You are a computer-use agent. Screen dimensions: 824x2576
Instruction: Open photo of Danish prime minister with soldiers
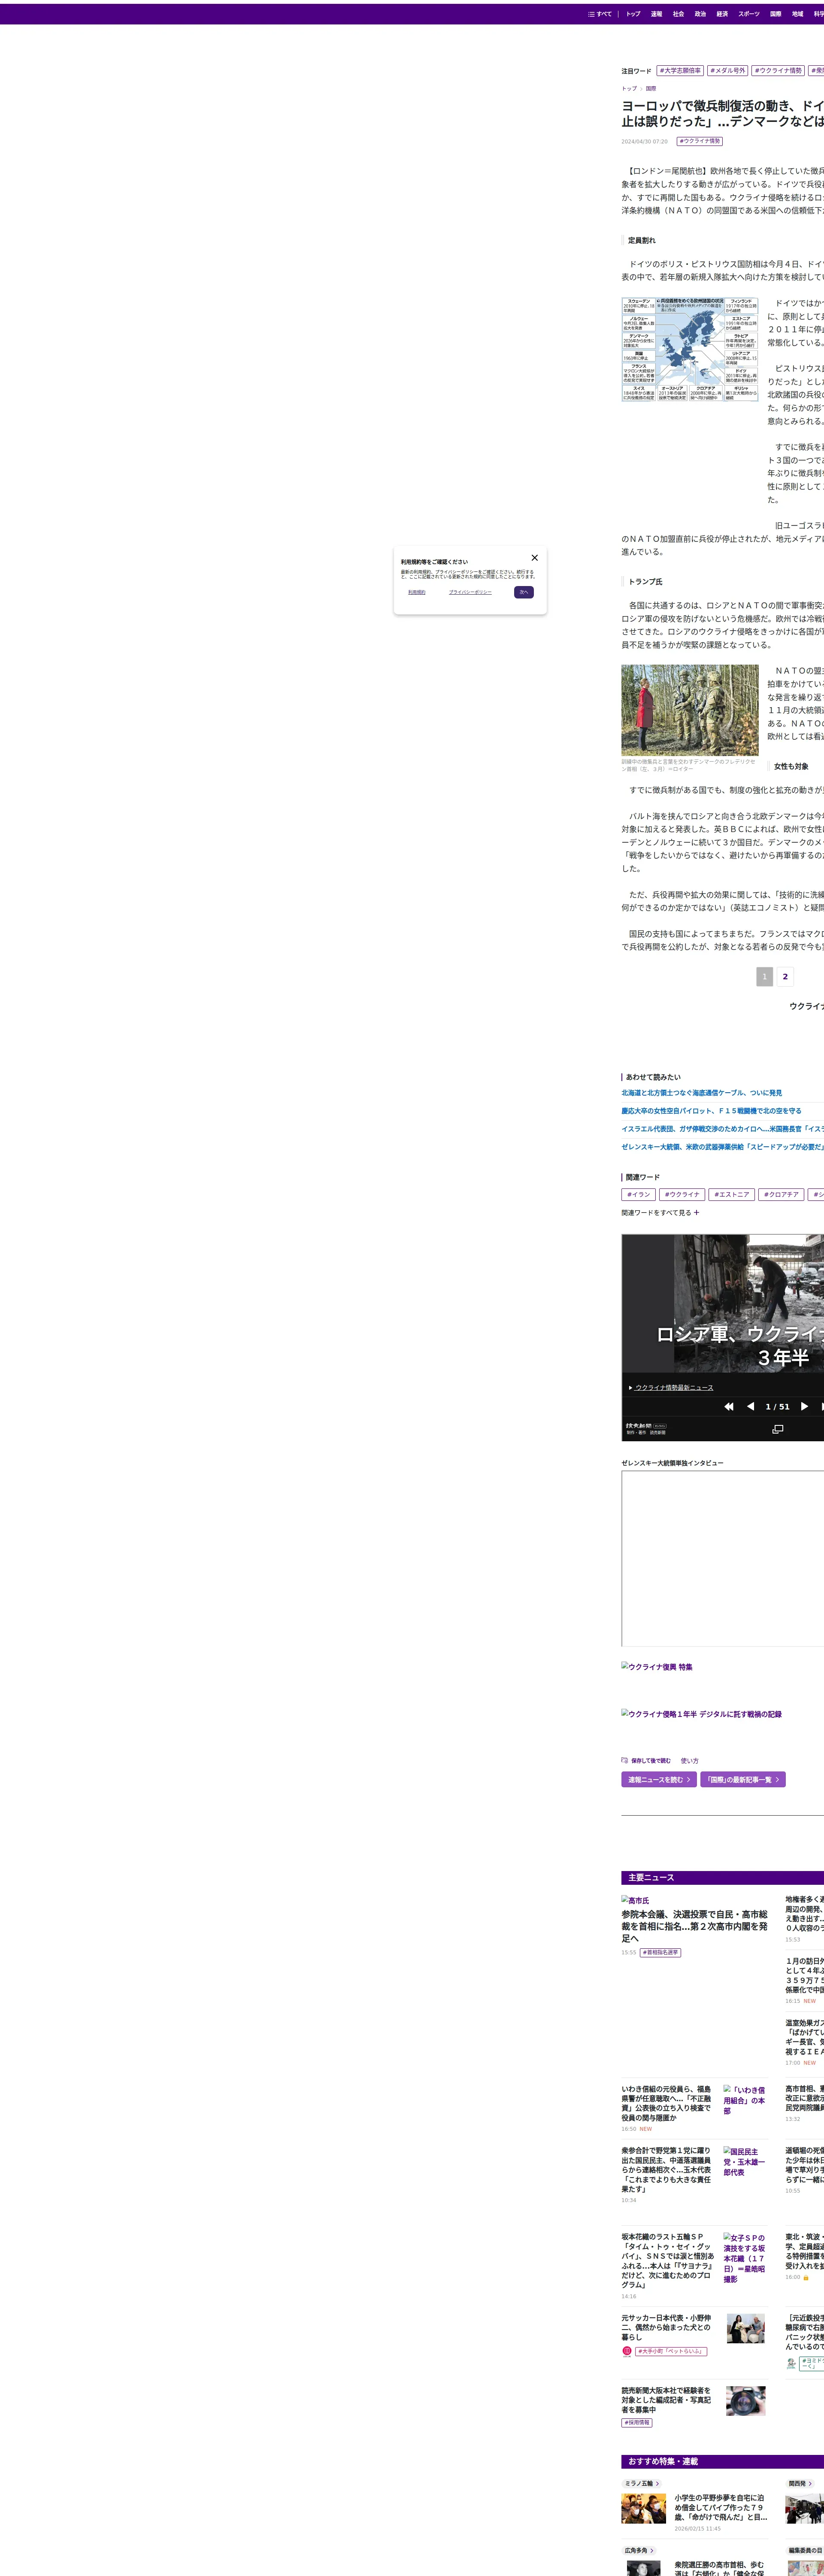[x=690, y=710]
